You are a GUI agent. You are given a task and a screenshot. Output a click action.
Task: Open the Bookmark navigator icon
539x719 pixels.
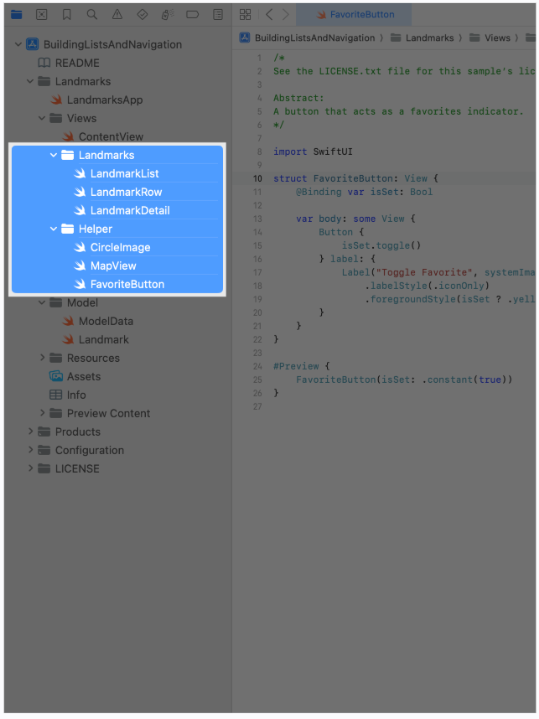[x=67, y=15]
